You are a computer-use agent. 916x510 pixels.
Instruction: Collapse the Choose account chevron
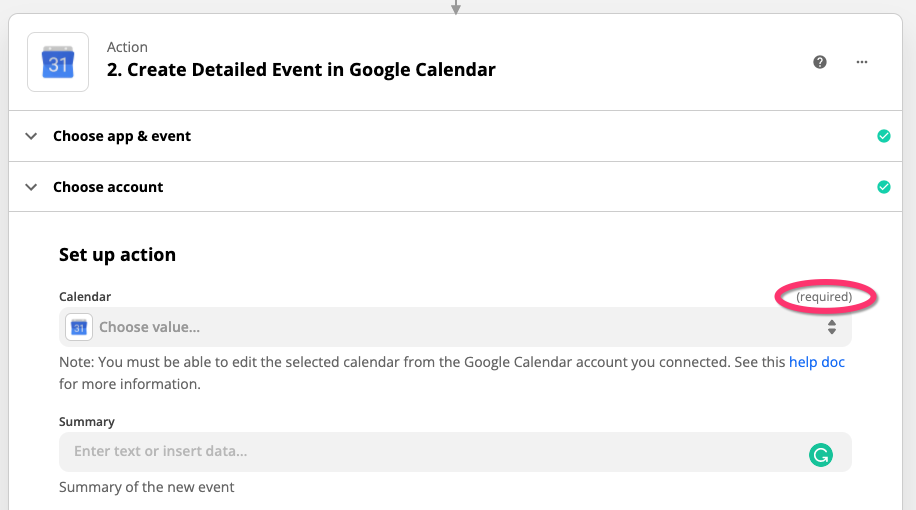pos(31,187)
